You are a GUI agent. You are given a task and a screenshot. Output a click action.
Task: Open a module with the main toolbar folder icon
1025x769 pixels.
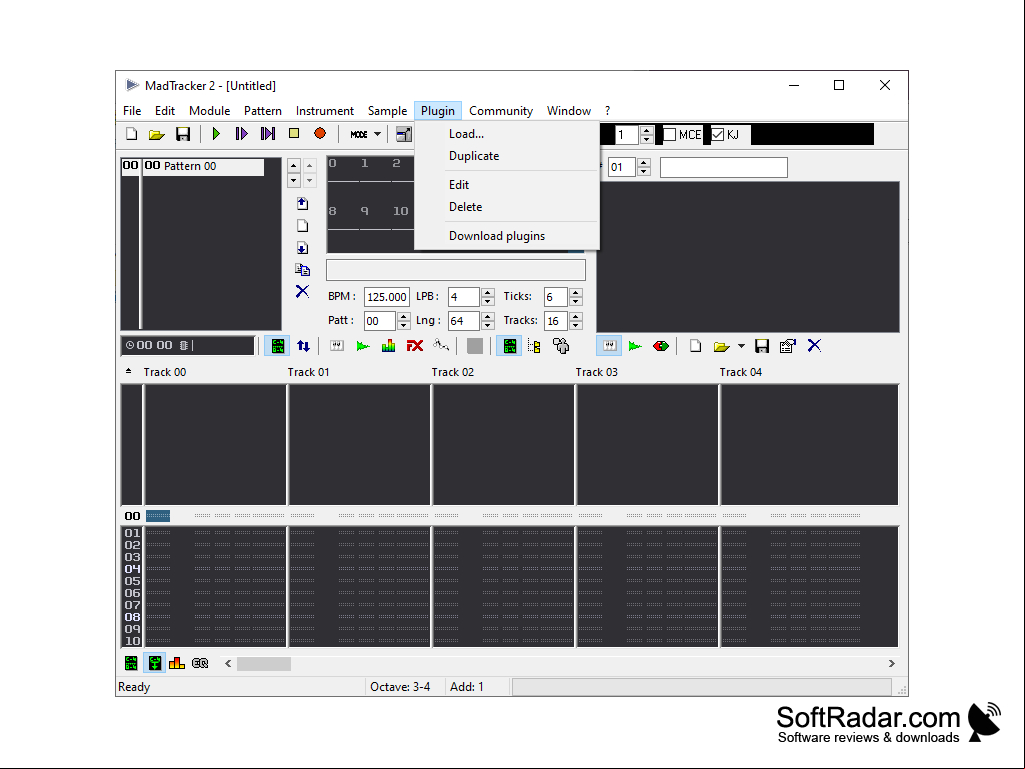pos(156,134)
